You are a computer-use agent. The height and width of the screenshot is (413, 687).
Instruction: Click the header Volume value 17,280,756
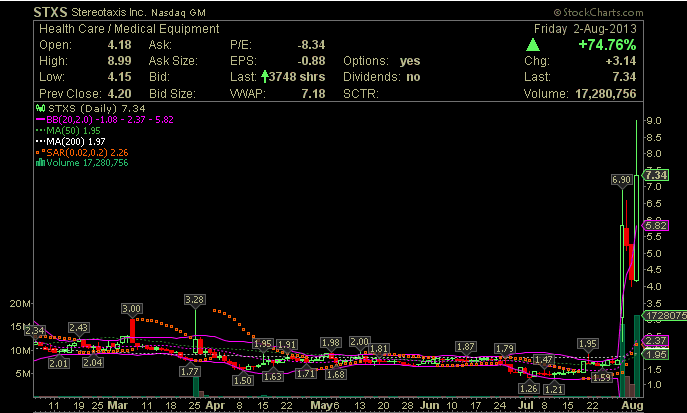(606, 93)
